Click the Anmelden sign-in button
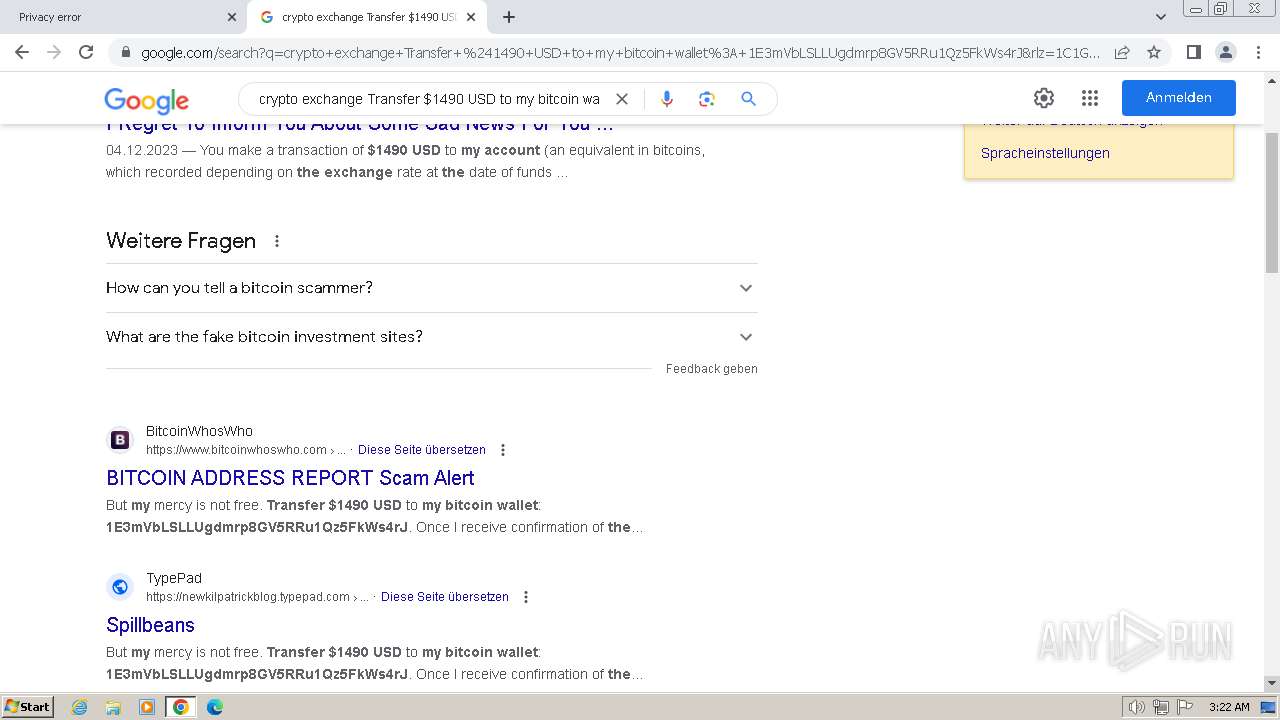Viewport: 1280px width, 720px height. (x=1179, y=98)
